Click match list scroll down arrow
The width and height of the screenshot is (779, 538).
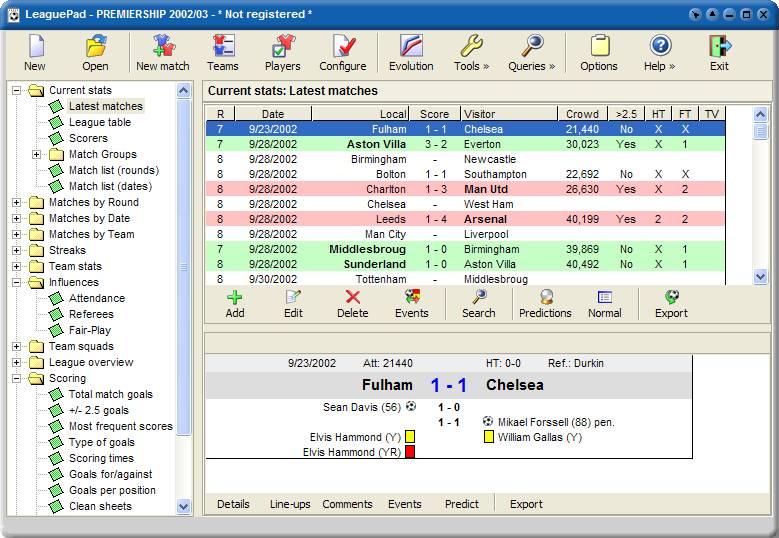pyautogui.click(x=760, y=277)
